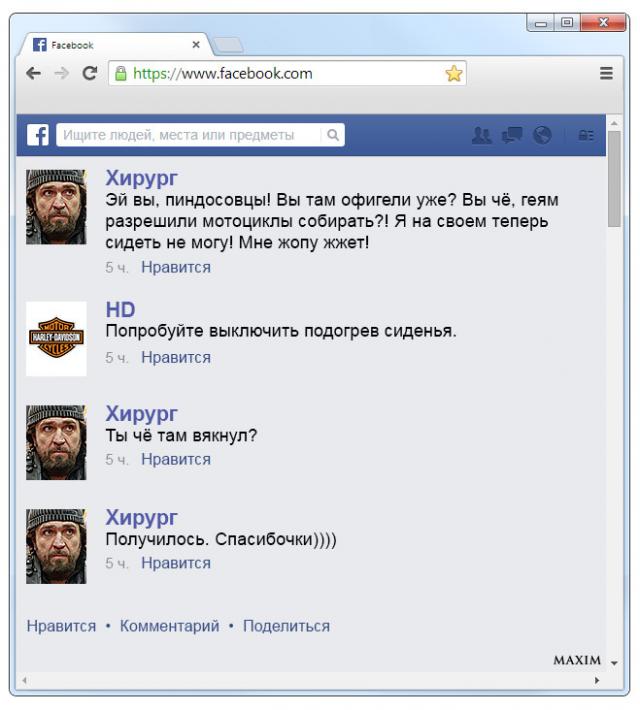
Task: Click the Facebook logo in the blue header
Action: 38,135
